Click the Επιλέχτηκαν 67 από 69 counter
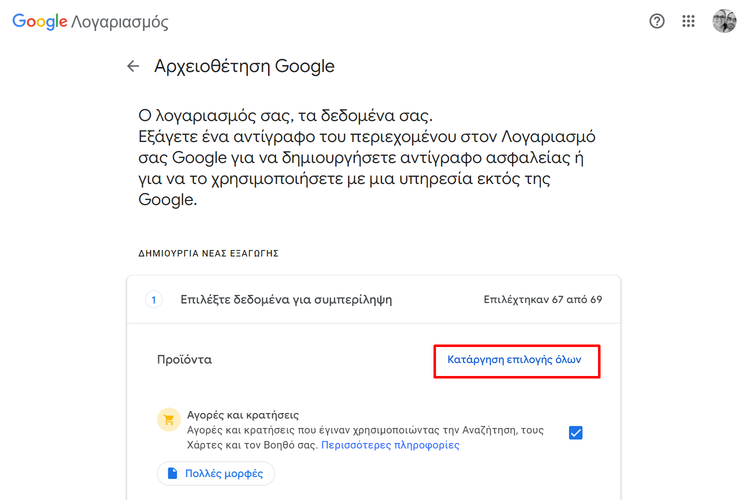This screenshot has width=750, height=500. 542,300
